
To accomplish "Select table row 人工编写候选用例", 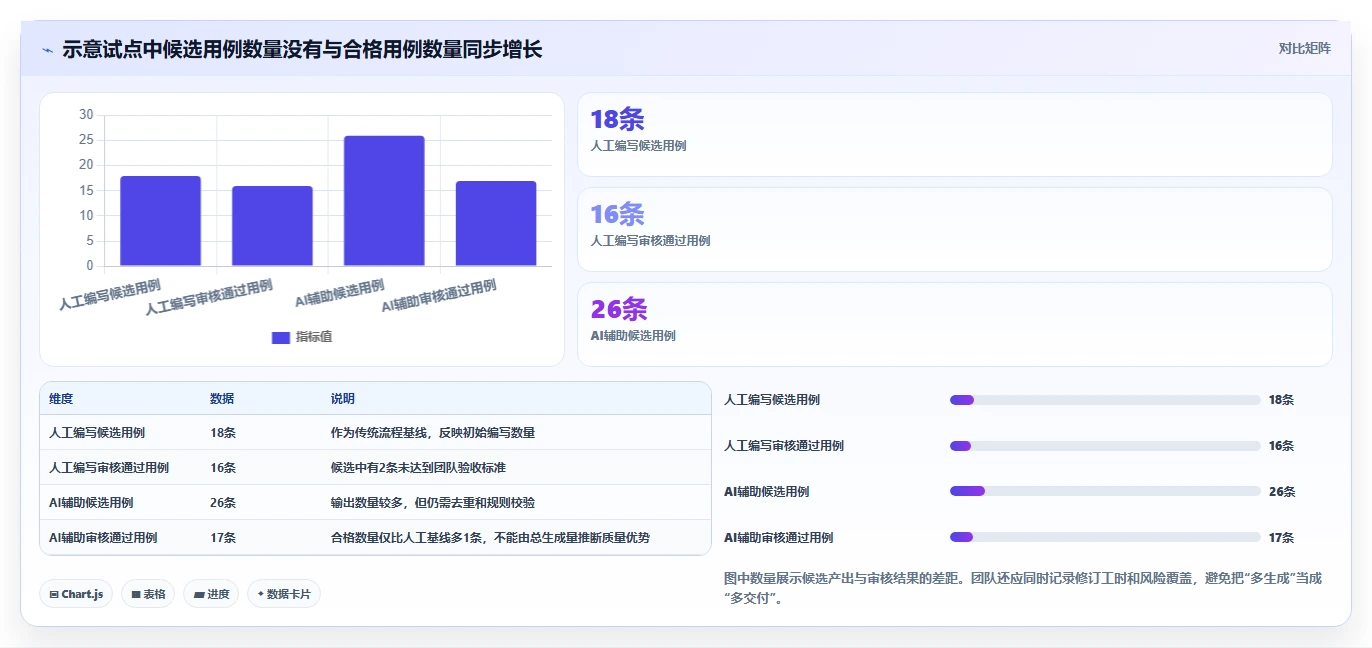I will coord(375,432).
